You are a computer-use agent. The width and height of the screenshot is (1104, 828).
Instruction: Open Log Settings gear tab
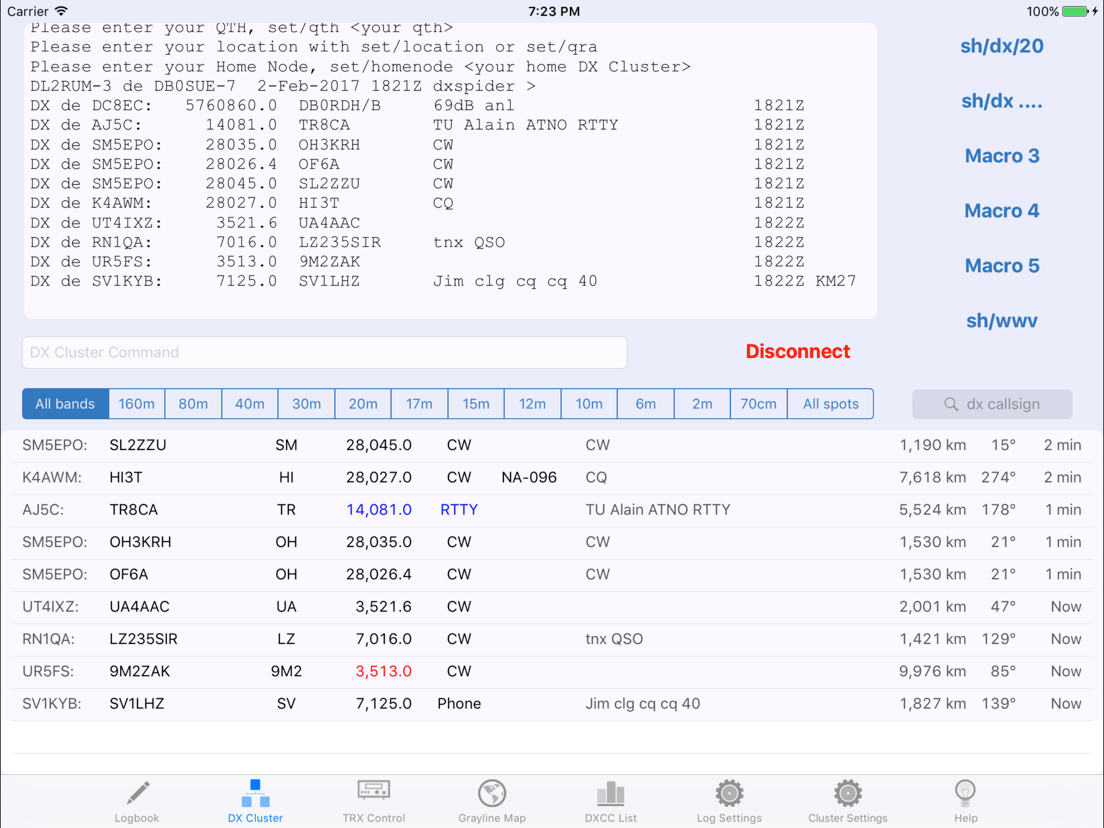click(x=729, y=801)
